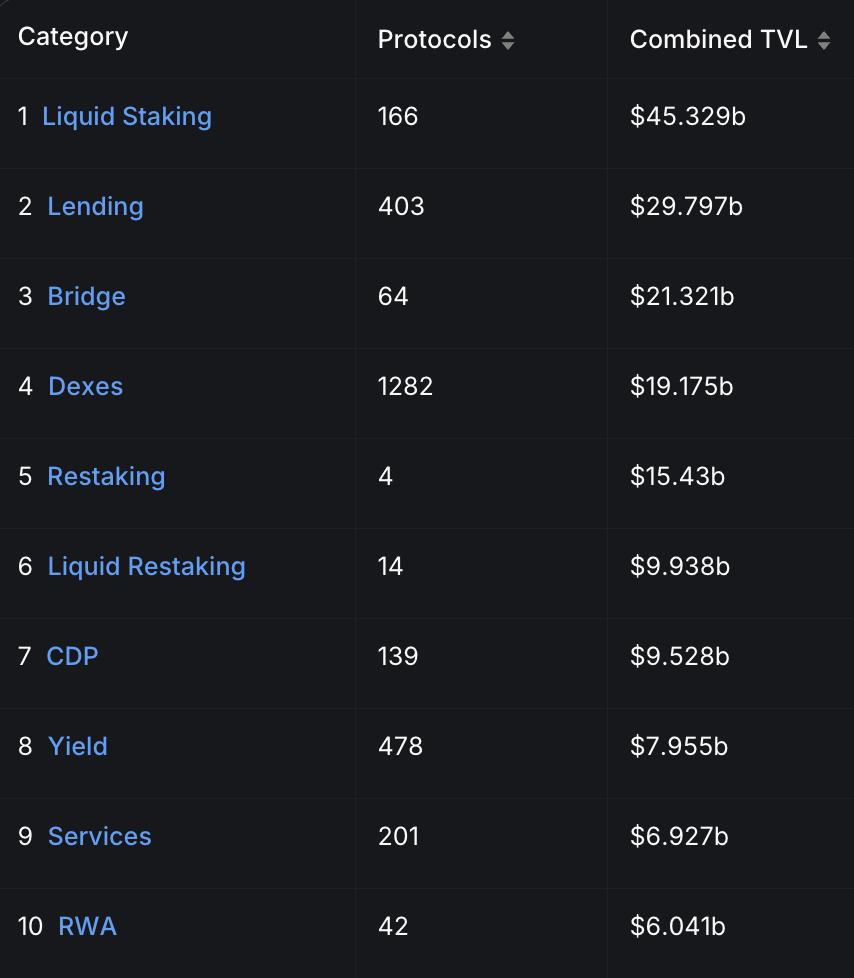The width and height of the screenshot is (854, 978).
Task: Open the Liquid Restaking category
Action: pos(146,566)
